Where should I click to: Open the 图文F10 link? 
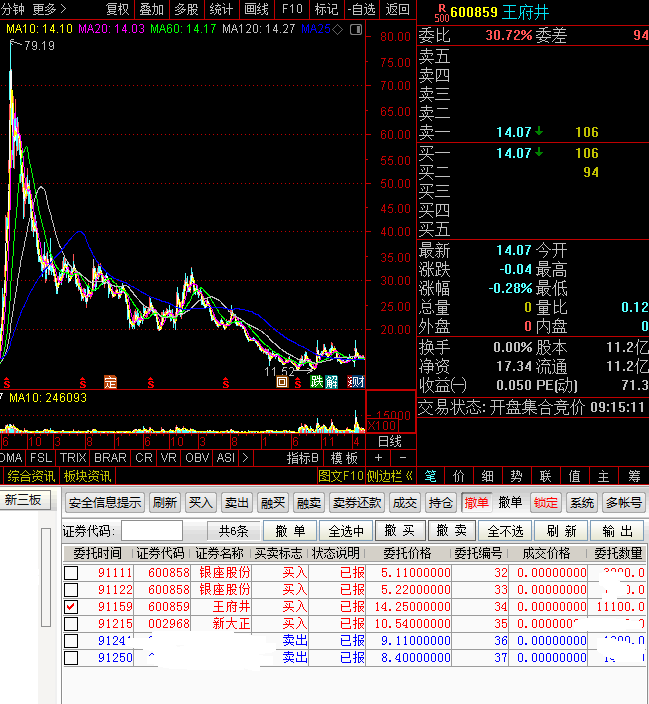(341, 476)
